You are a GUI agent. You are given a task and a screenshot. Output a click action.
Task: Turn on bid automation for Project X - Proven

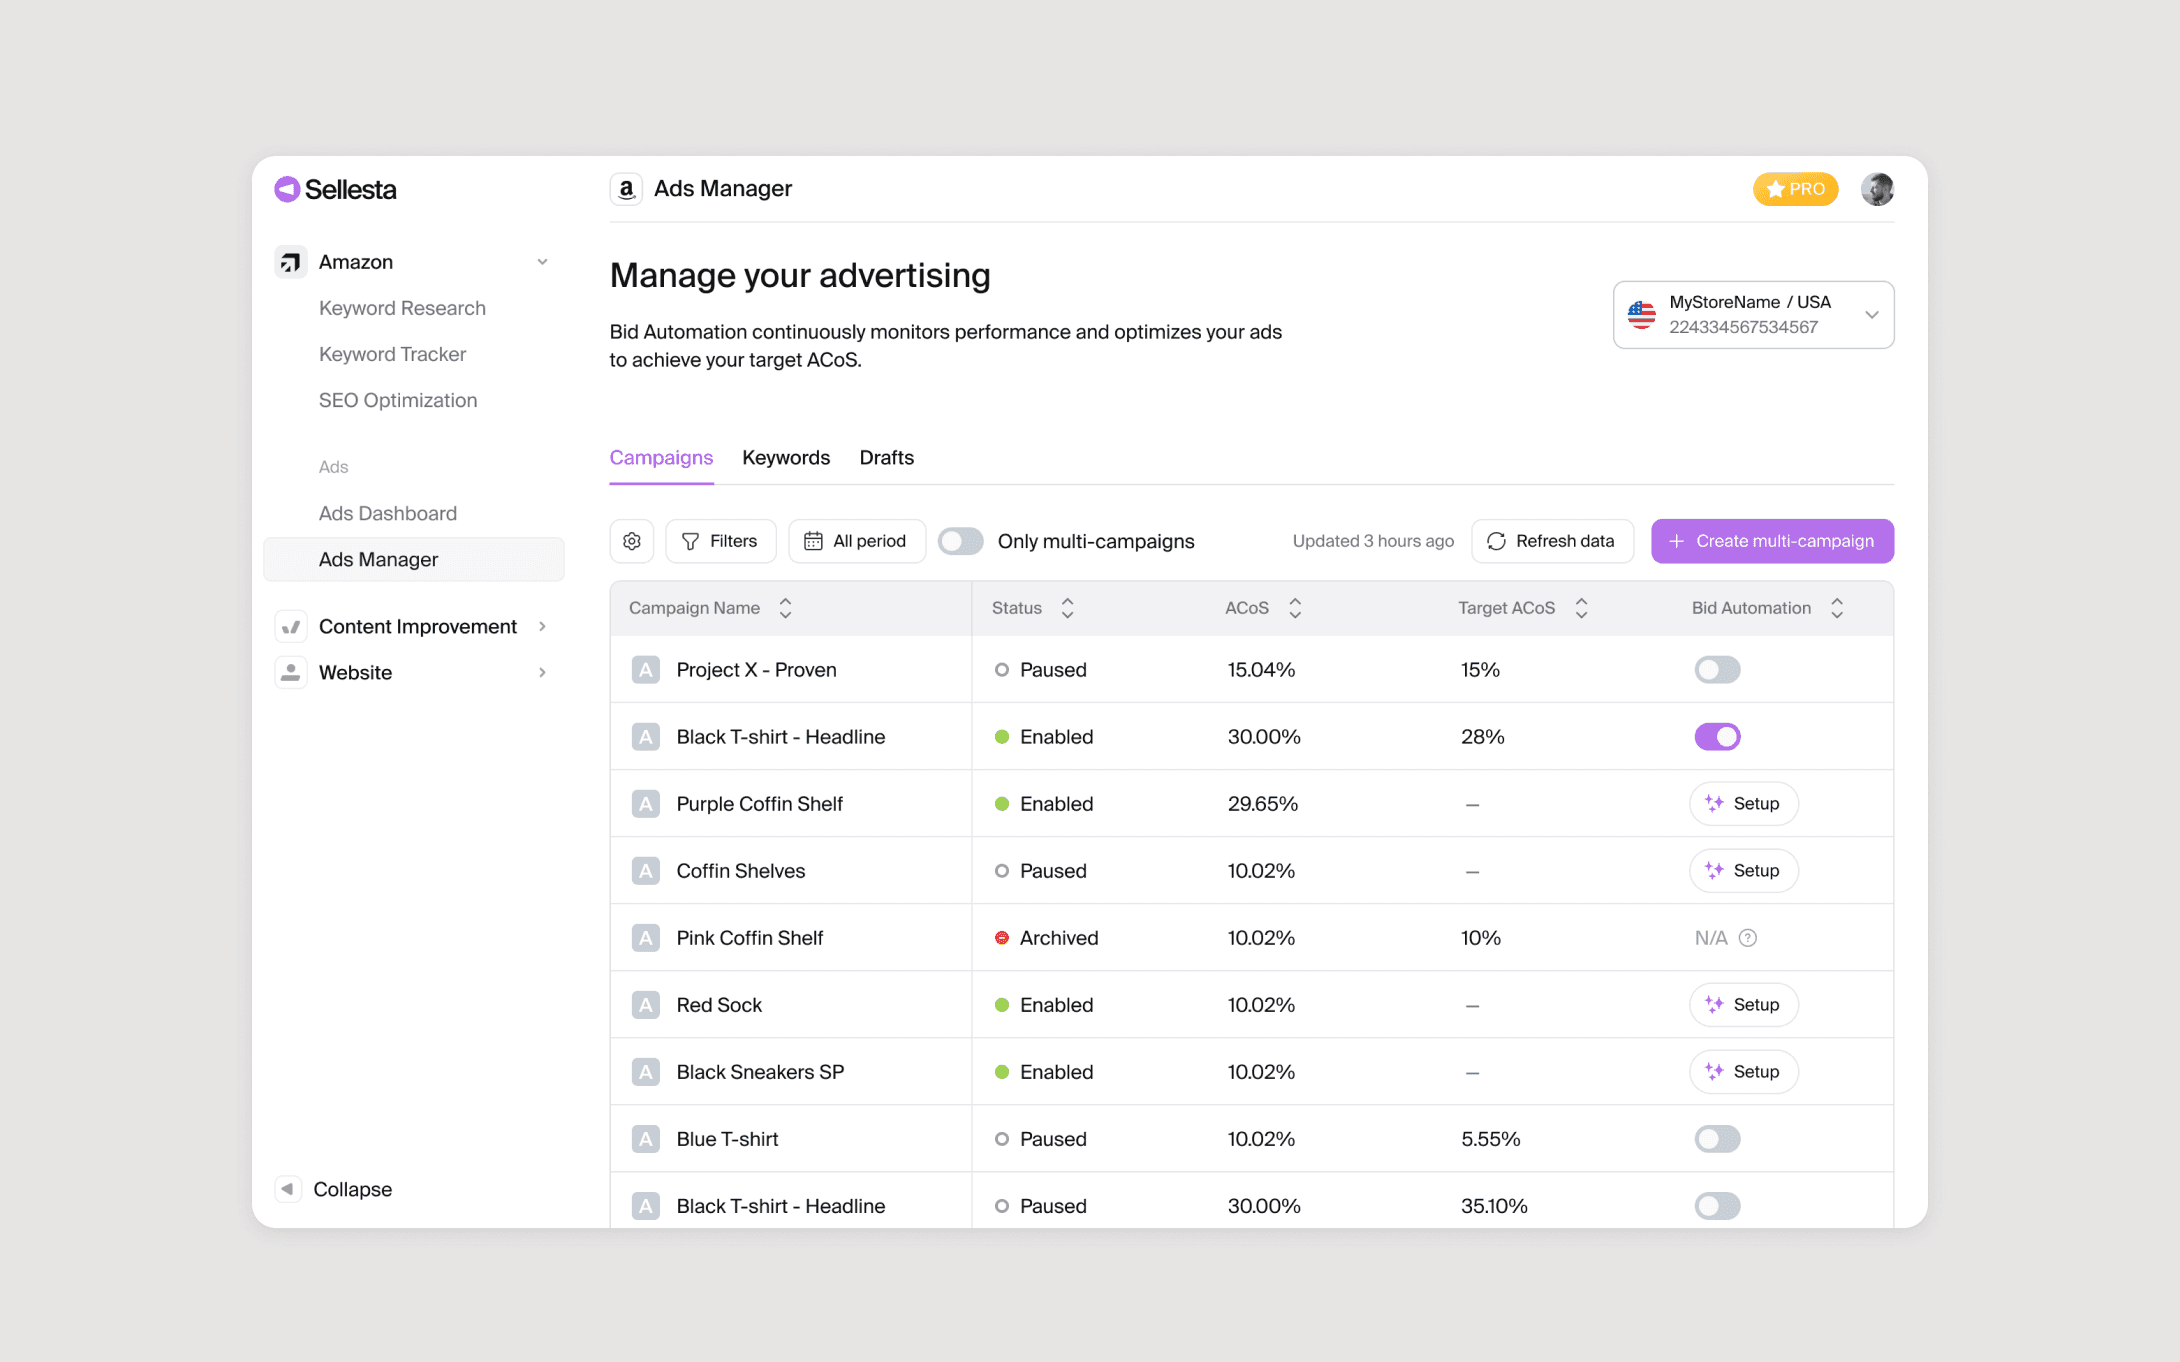[x=1717, y=670]
